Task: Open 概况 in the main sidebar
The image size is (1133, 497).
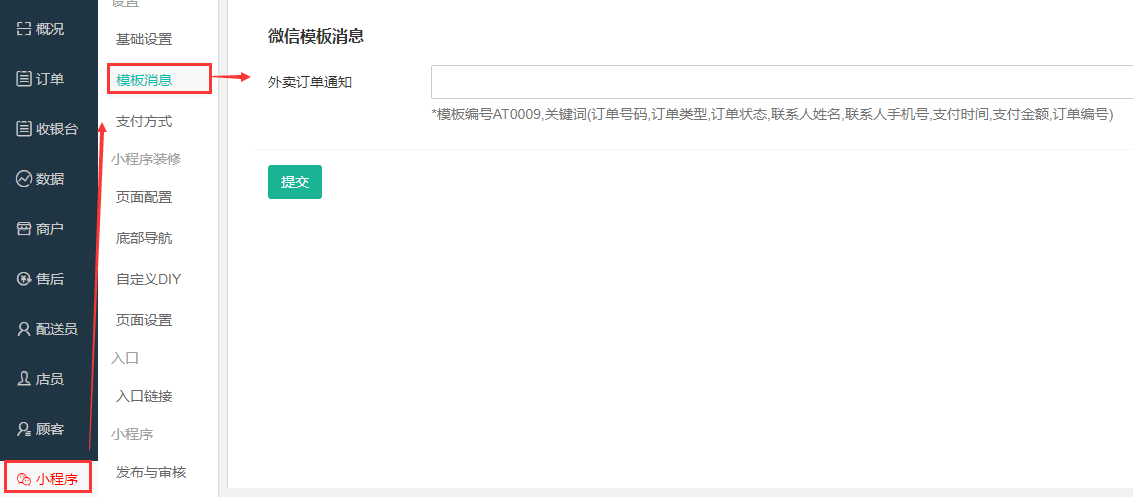Action: (x=48, y=29)
